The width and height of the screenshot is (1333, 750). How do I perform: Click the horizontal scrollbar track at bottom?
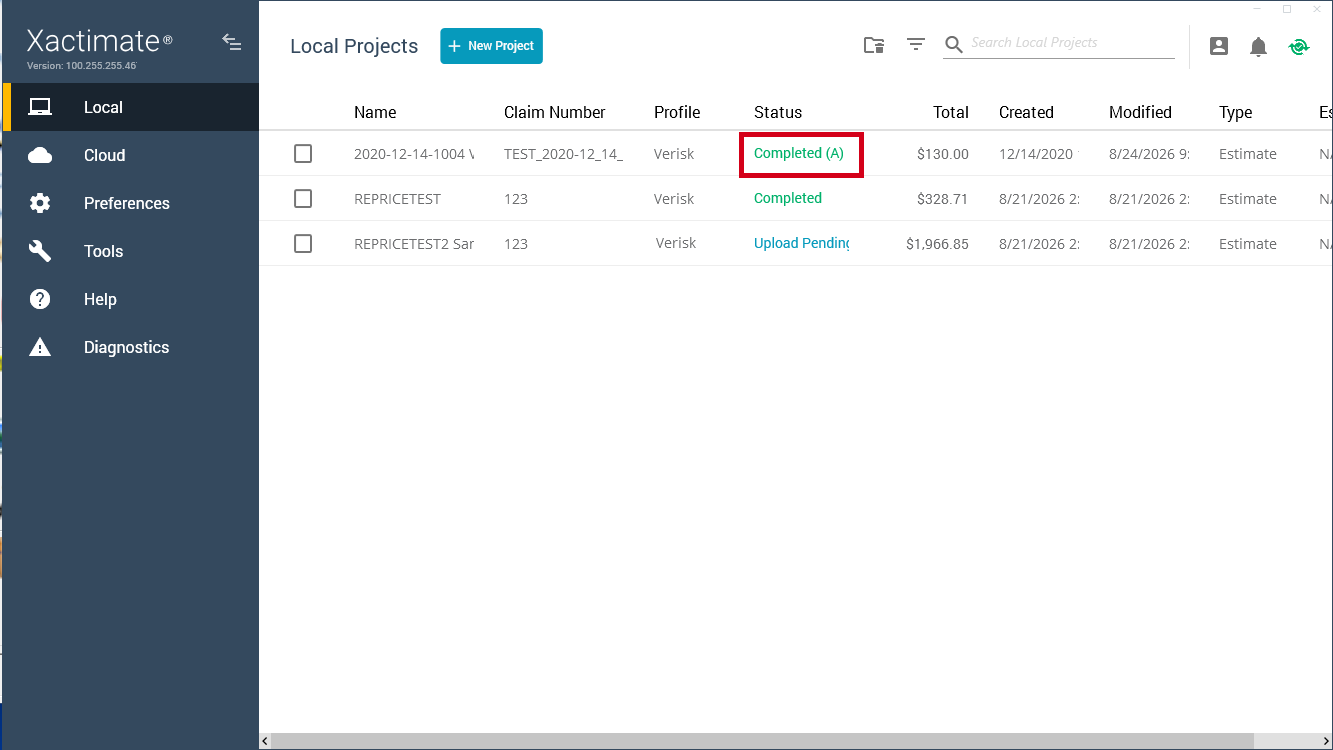tap(796, 741)
